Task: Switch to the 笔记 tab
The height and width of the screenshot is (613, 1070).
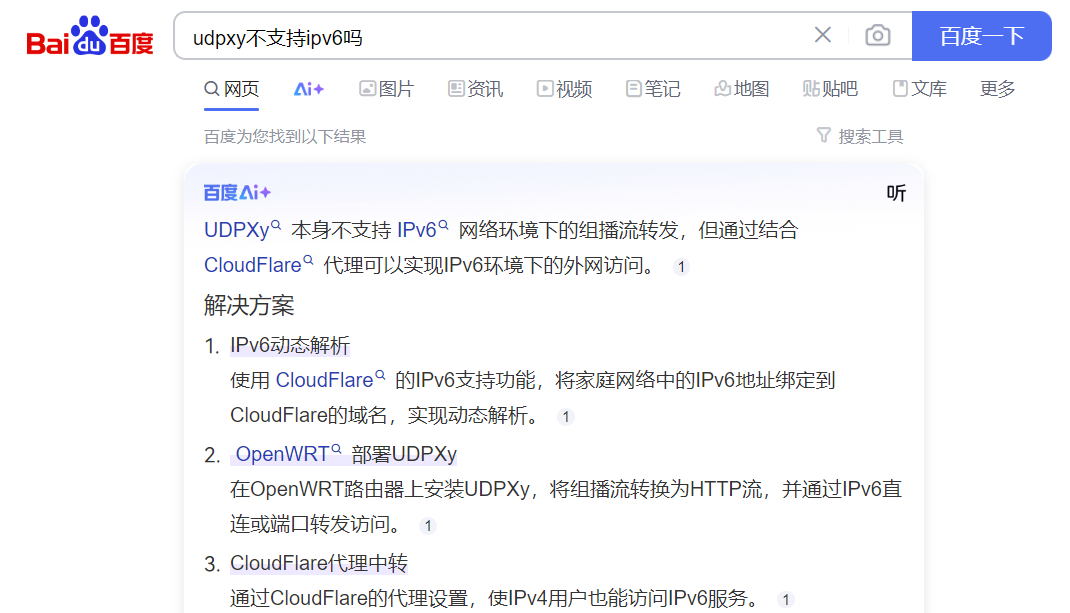Action: [x=653, y=89]
